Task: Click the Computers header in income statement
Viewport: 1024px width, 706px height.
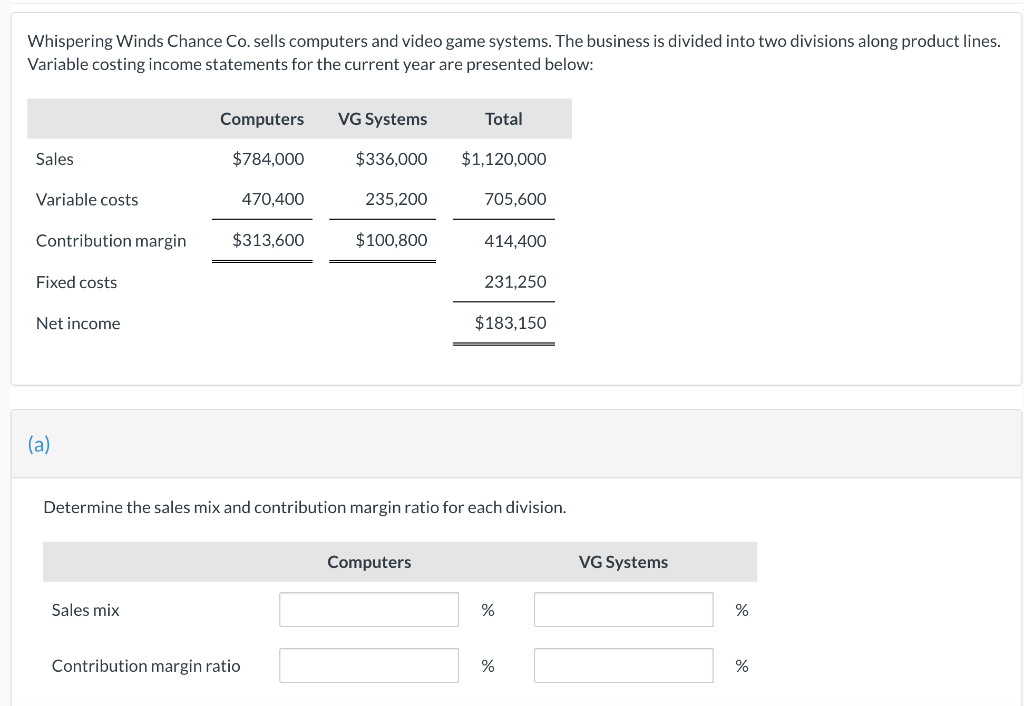Action: (262, 119)
